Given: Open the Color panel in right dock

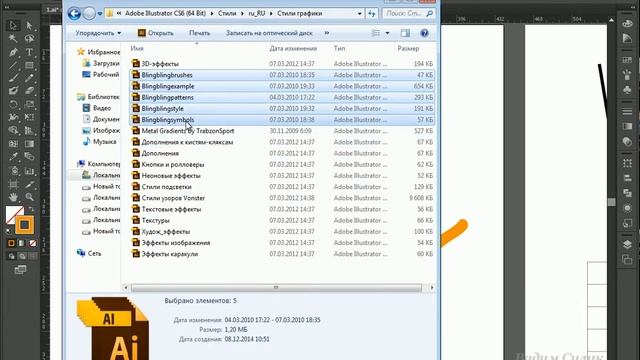Looking at the screenshot, I should click(x=627, y=24).
